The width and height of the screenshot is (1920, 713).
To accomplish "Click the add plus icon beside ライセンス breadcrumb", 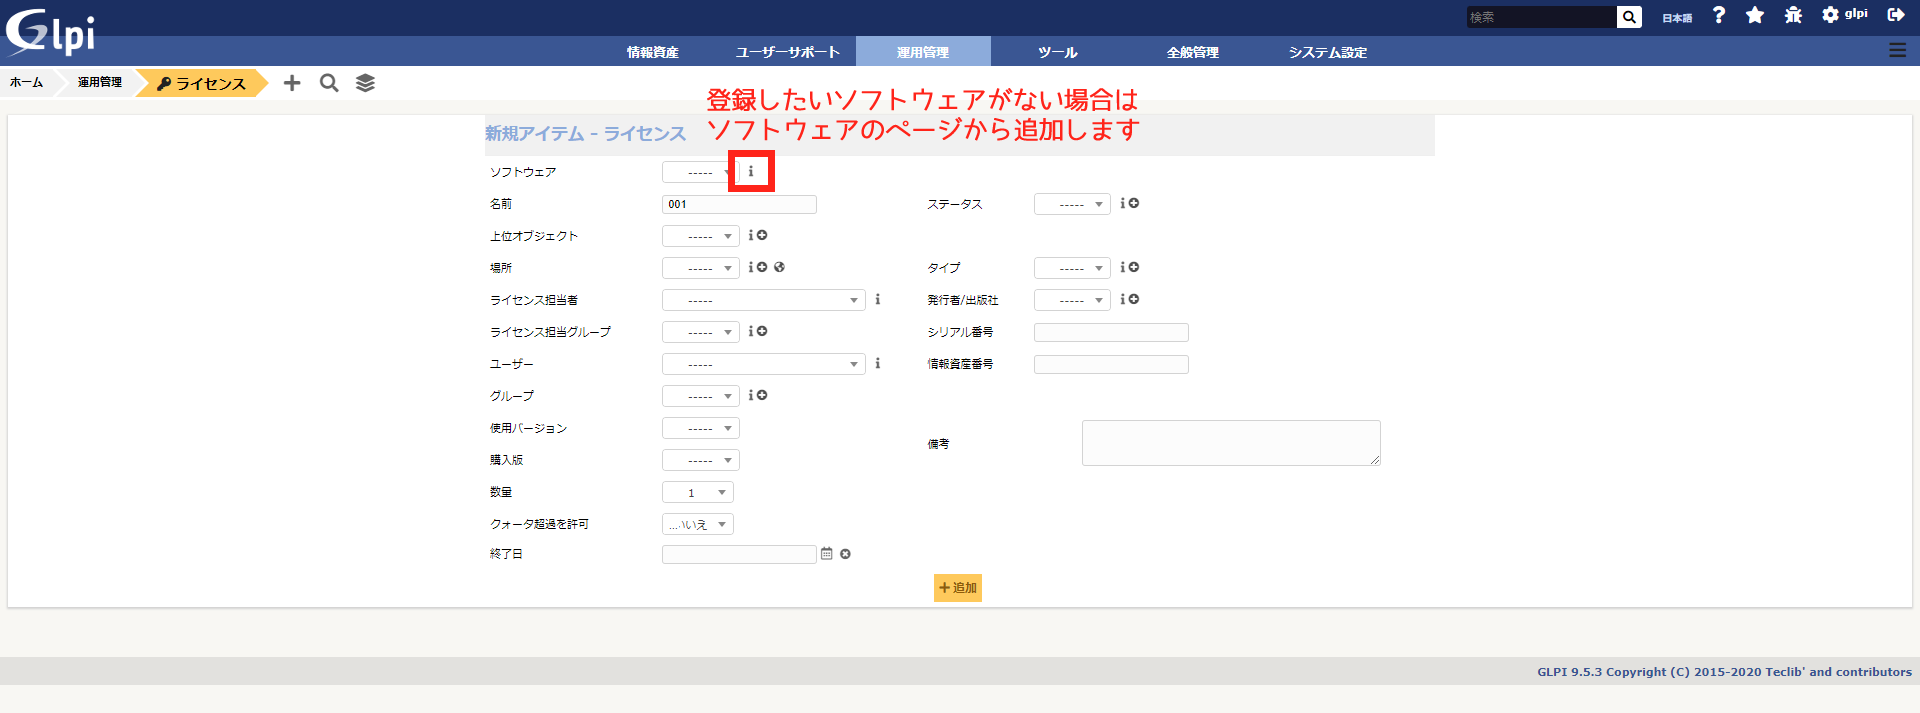I will (292, 83).
